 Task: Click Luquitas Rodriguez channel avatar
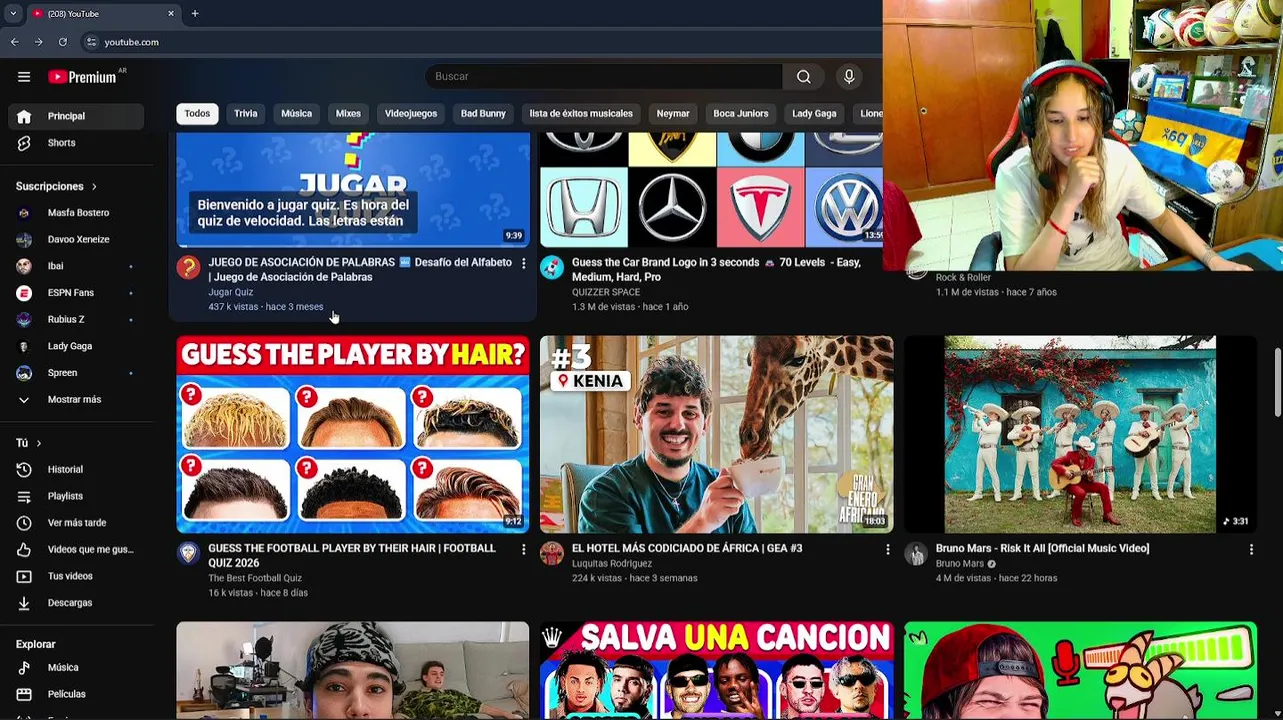click(x=552, y=553)
